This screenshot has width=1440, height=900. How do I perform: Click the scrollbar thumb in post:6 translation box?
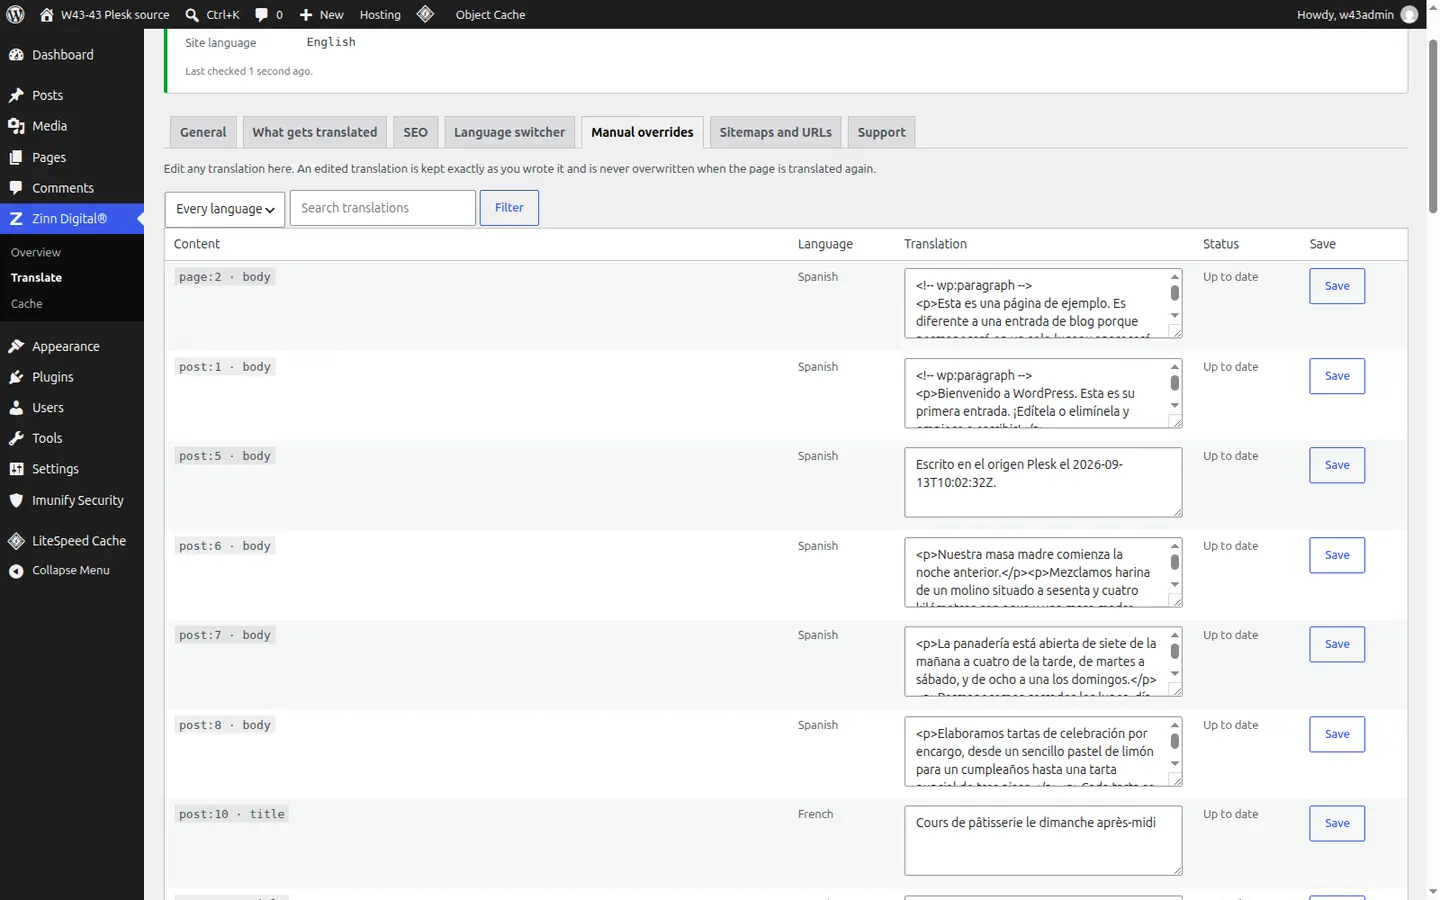point(1175,562)
